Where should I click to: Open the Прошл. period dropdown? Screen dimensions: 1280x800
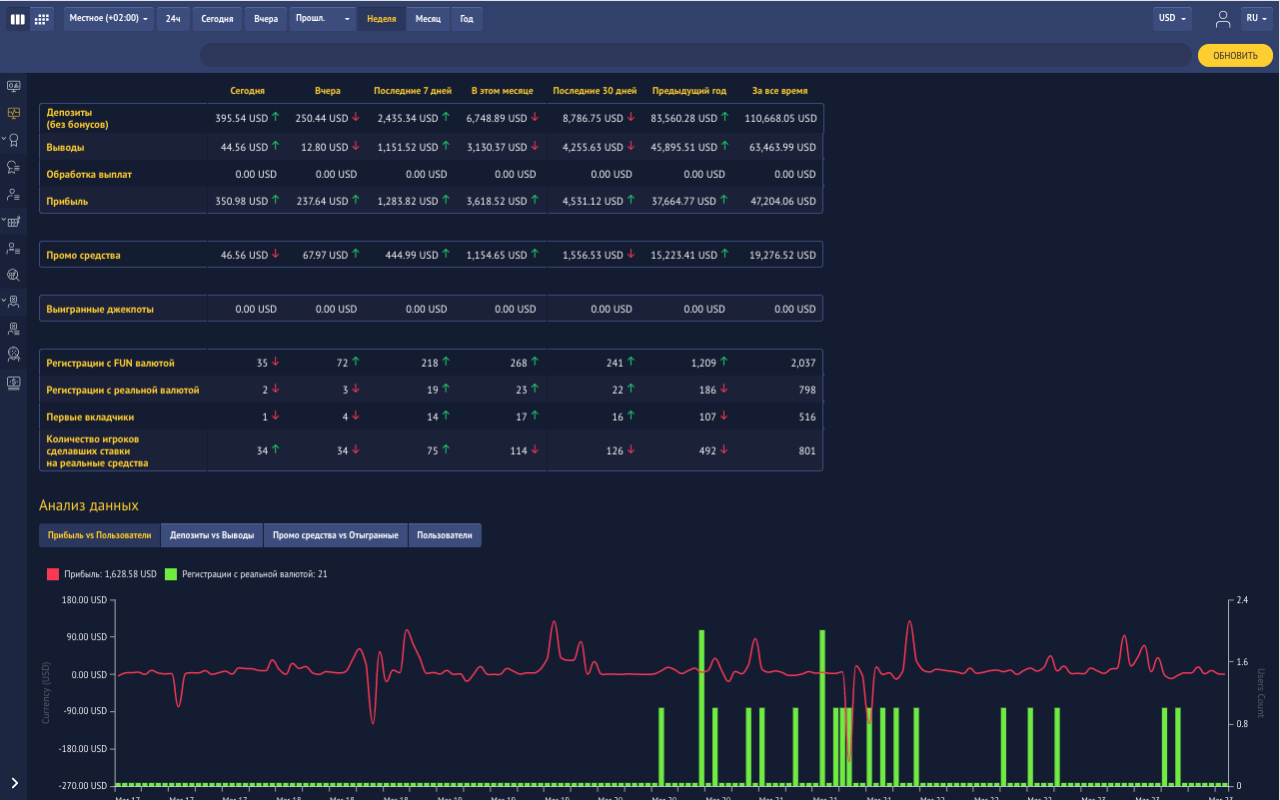point(322,19)
